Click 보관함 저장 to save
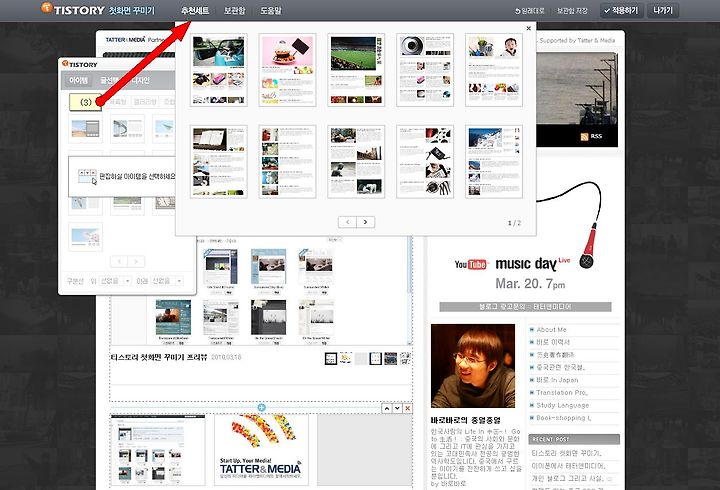Image resolution: width=720 pixels, height=490 pixels. tap(572, 11)
